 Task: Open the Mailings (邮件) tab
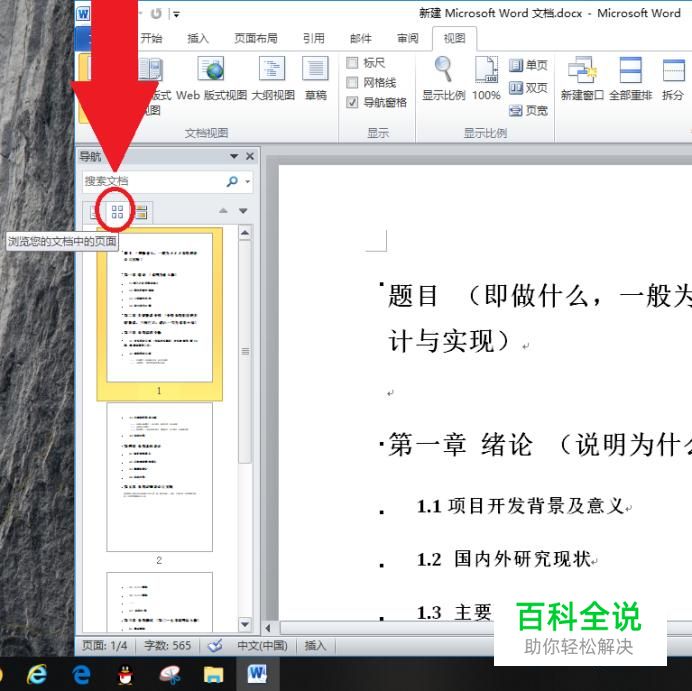361,39
